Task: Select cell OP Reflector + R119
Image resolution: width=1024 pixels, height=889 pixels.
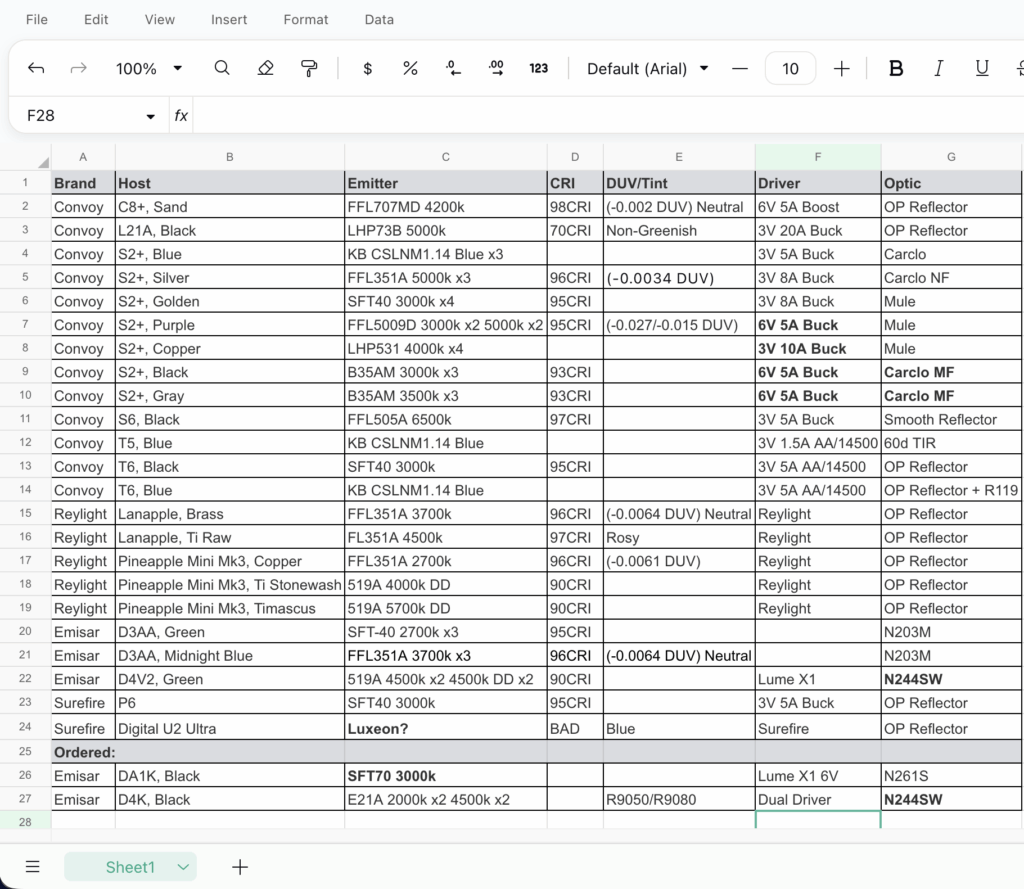Action: 951,490
